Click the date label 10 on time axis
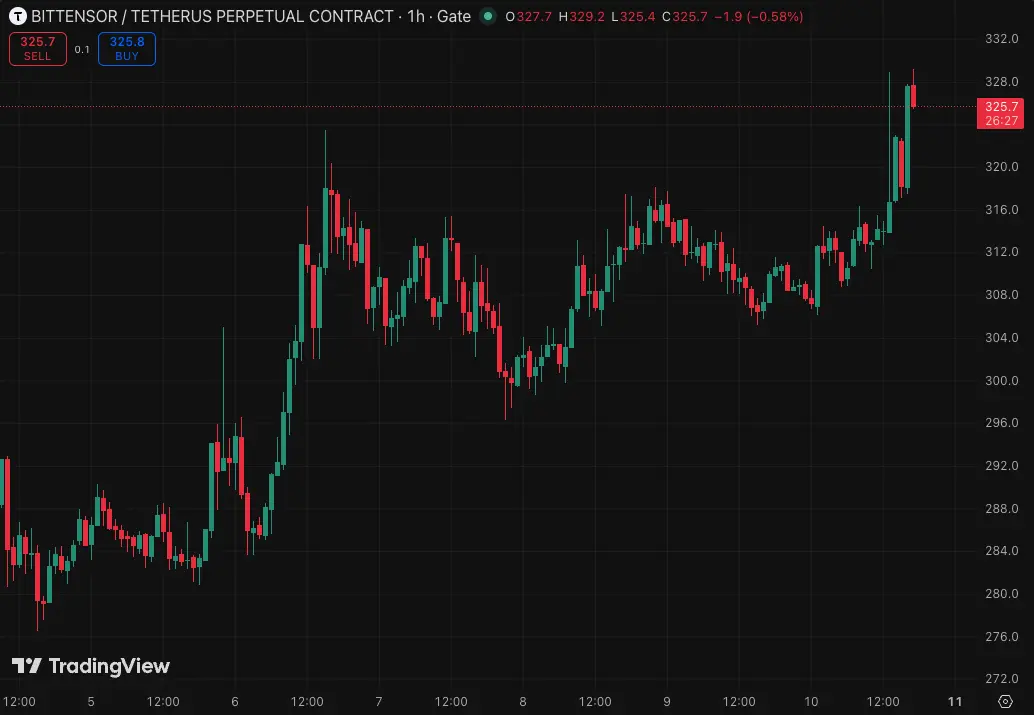The image size is (1034, 715). coord(811,702)
